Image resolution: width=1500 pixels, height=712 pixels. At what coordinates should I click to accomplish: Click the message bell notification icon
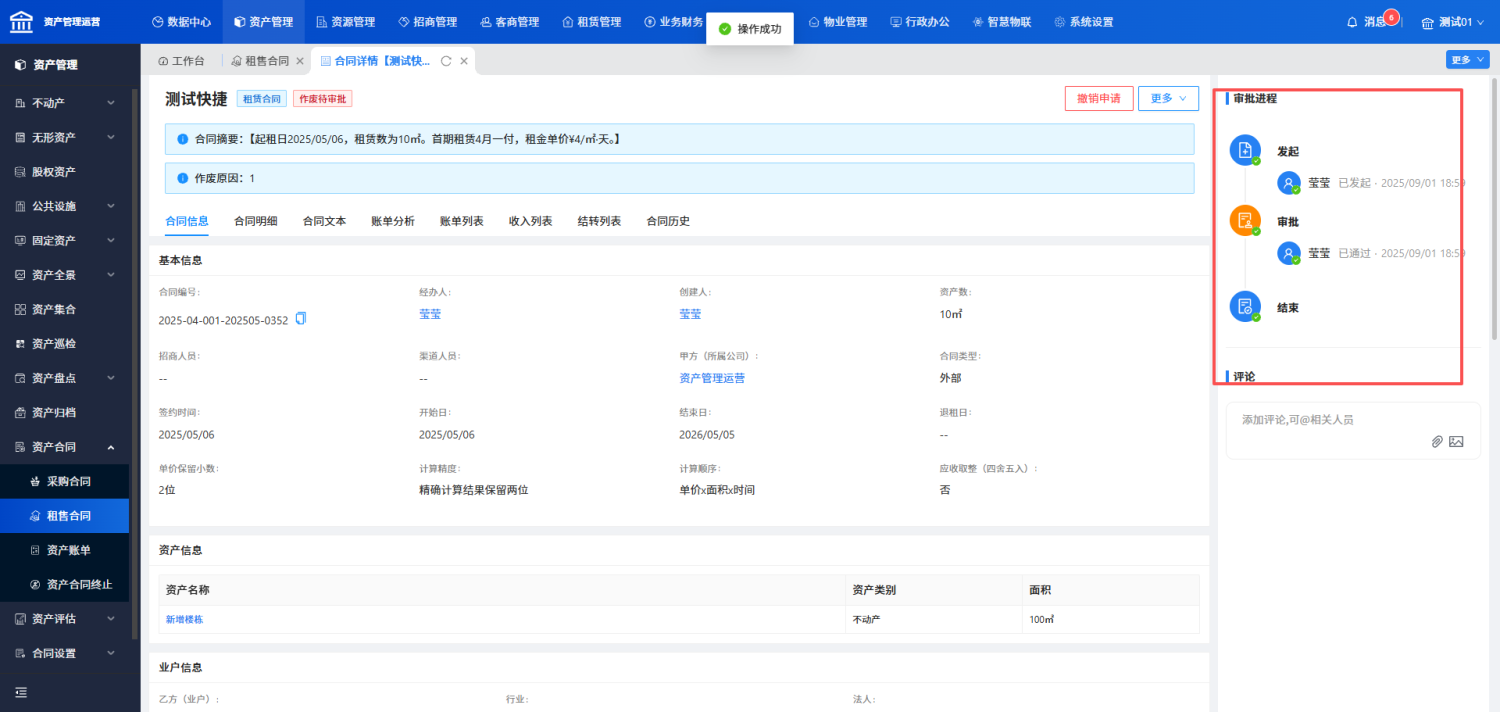1352,22
